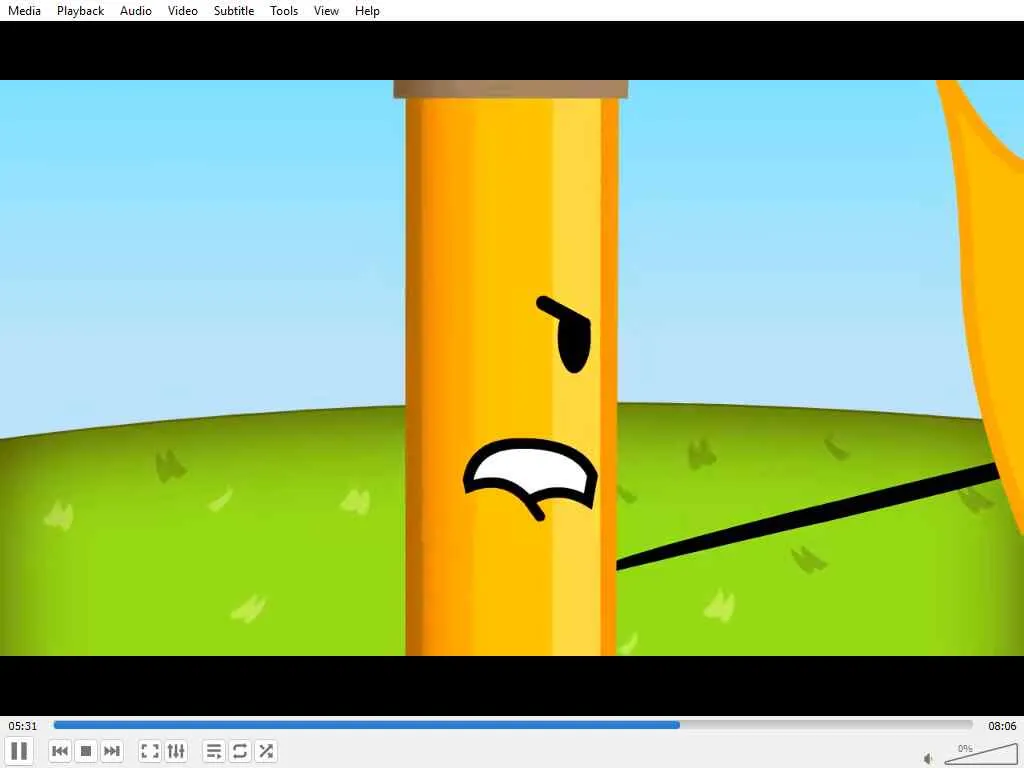Adjust the volume slider at 0%
Screen dimensions: 1024x768
[x=981, y=753]
